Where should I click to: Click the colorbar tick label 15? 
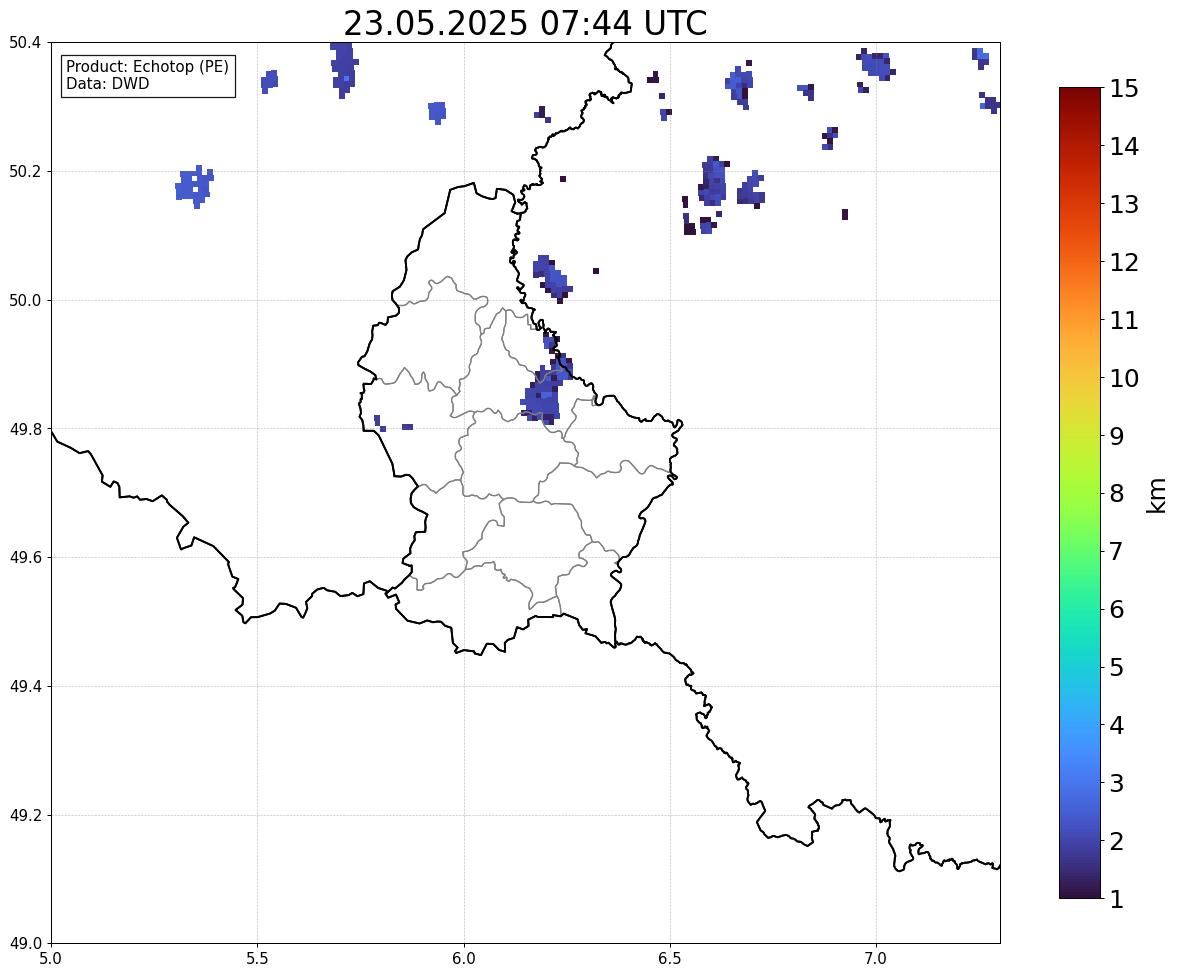[1124, 89]
